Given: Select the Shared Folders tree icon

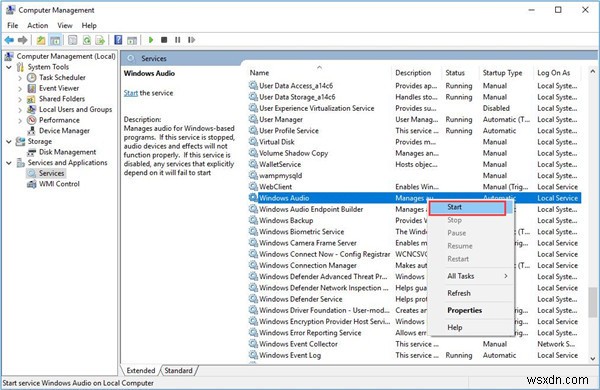Looking at the screenshot, I should [31, 99].
